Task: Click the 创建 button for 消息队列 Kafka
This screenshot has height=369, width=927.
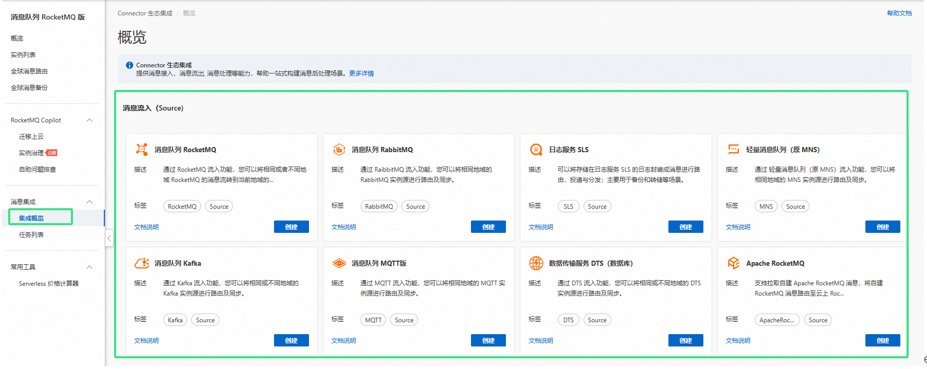Action: 291,340
